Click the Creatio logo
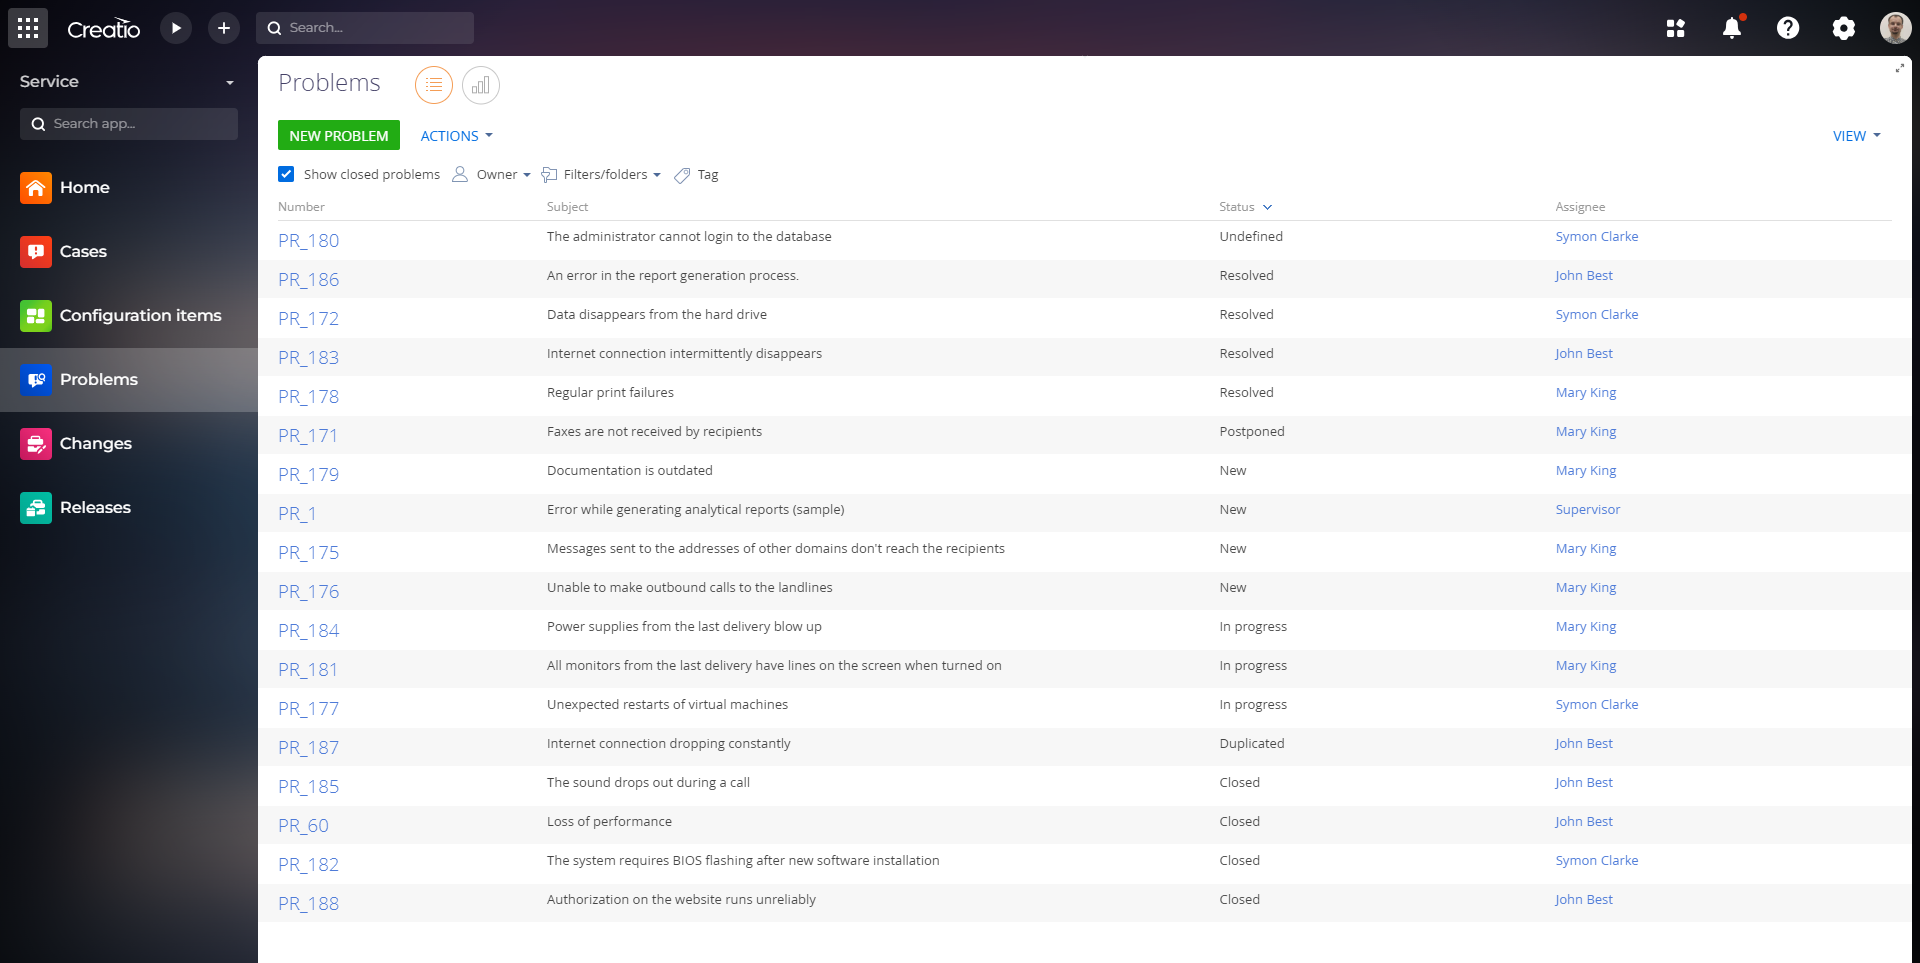 104,29
